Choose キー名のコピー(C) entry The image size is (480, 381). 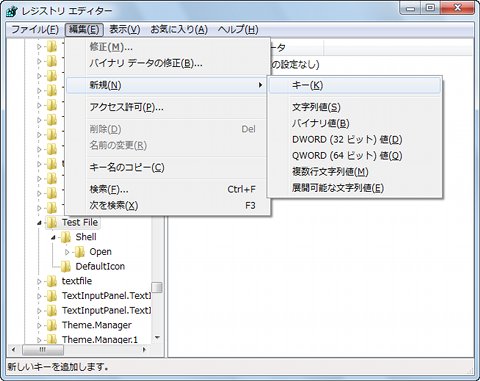[x=168, y=167]
